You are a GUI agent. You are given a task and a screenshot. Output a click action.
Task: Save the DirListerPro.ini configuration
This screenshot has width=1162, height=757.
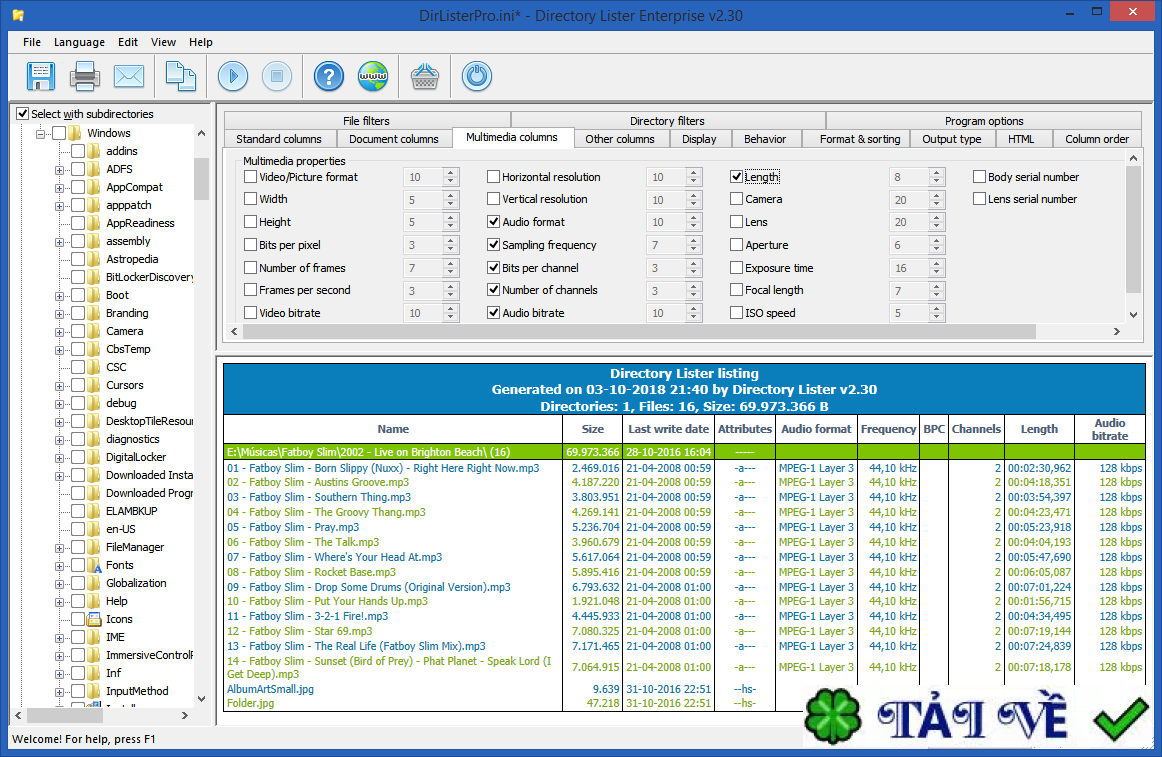(x=39, y=76)
